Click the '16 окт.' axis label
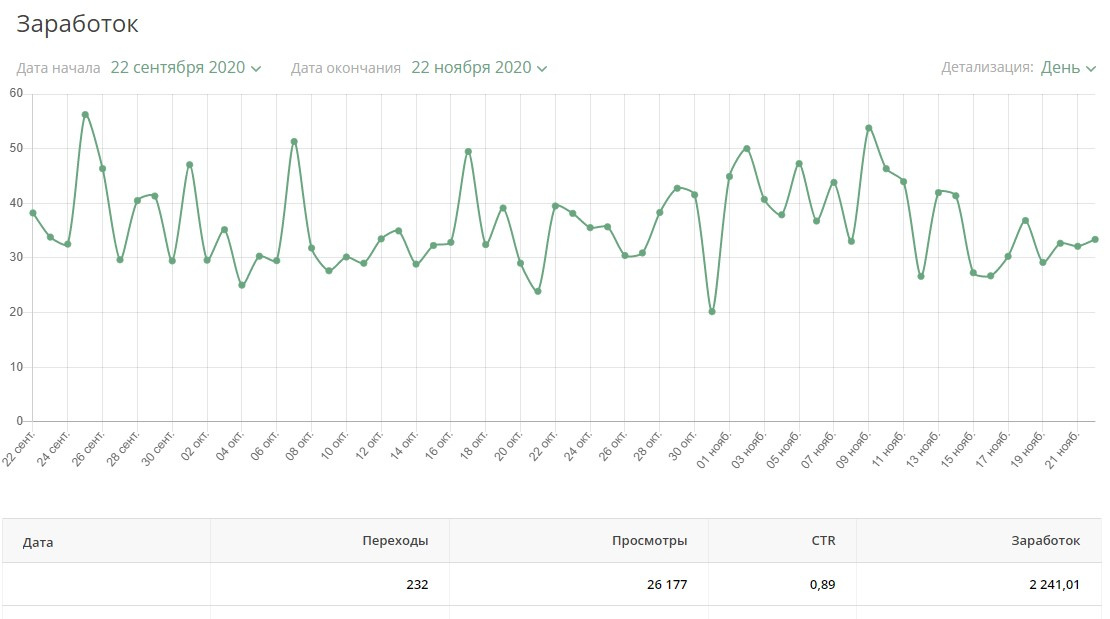This screenshot has width=1110, height=619. click(x=439, y=446)
